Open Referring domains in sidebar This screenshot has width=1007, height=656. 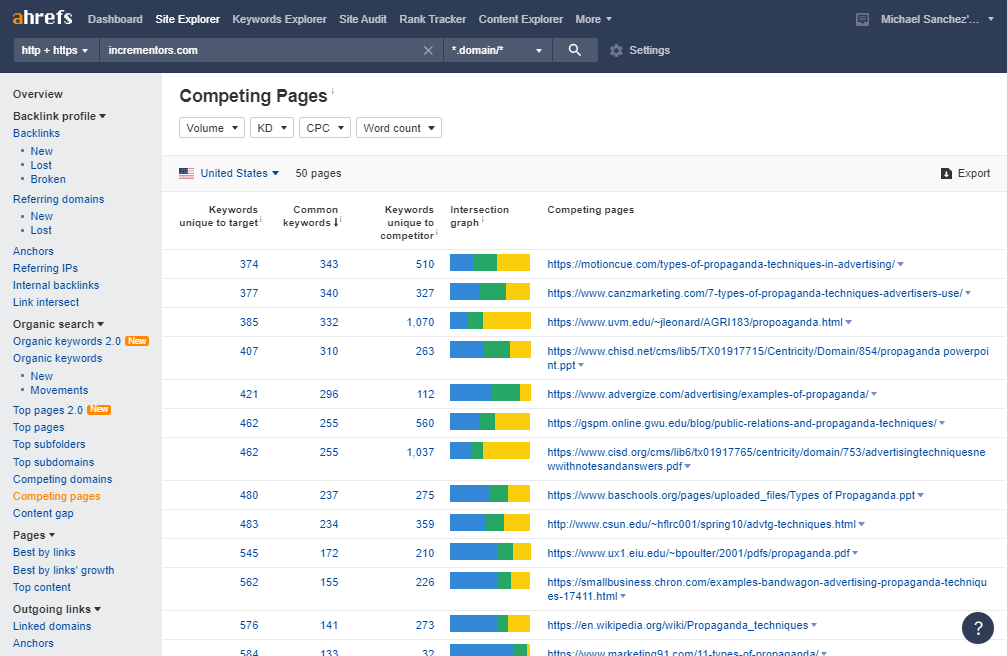(x=58, y=199)
